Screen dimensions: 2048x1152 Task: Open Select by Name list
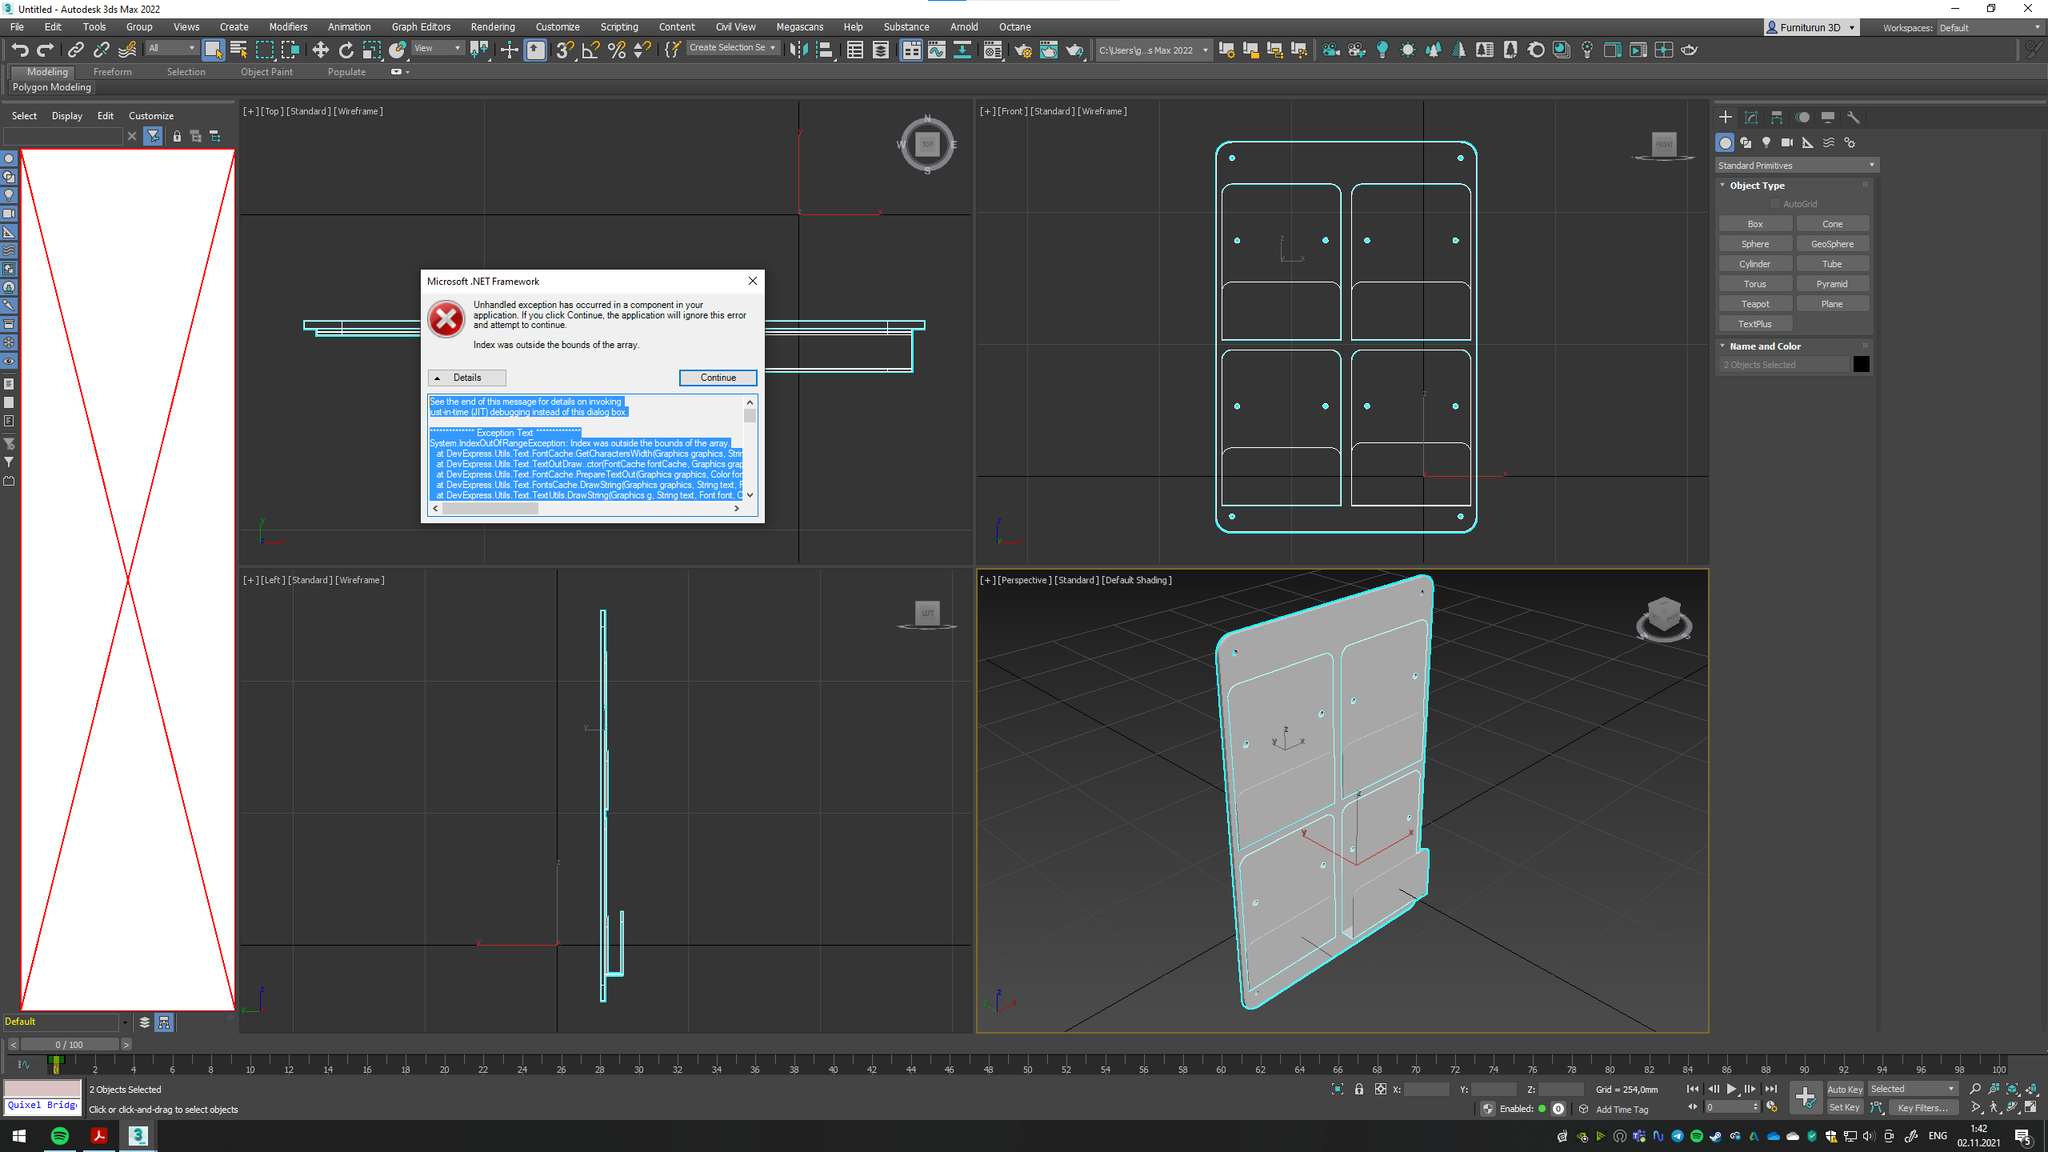click(x=239, y=50)
